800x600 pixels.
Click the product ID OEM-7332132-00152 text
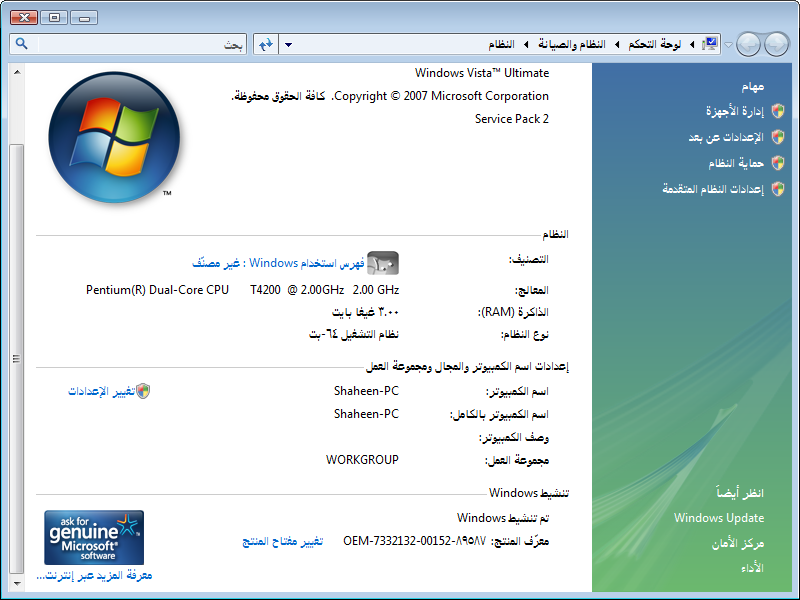pyautogui.click(x=414, y=541)
